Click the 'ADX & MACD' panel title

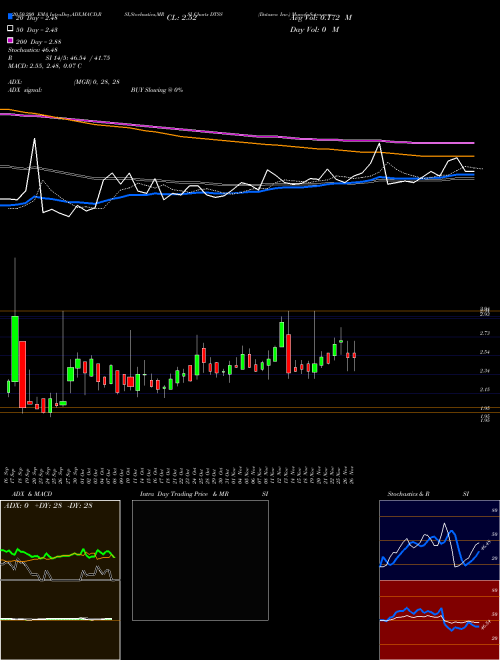pyautogui.click(x=32, y=494)
